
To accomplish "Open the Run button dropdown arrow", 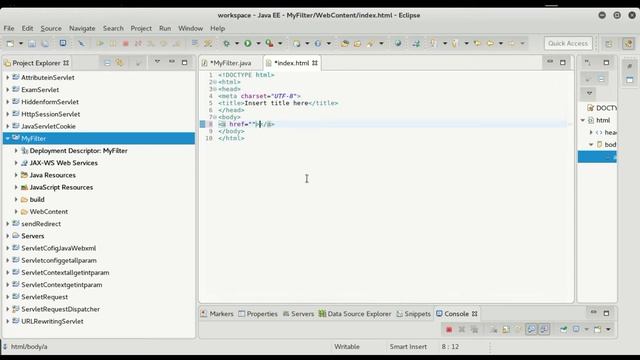I will pyautogui.click(x=258, y=43).
